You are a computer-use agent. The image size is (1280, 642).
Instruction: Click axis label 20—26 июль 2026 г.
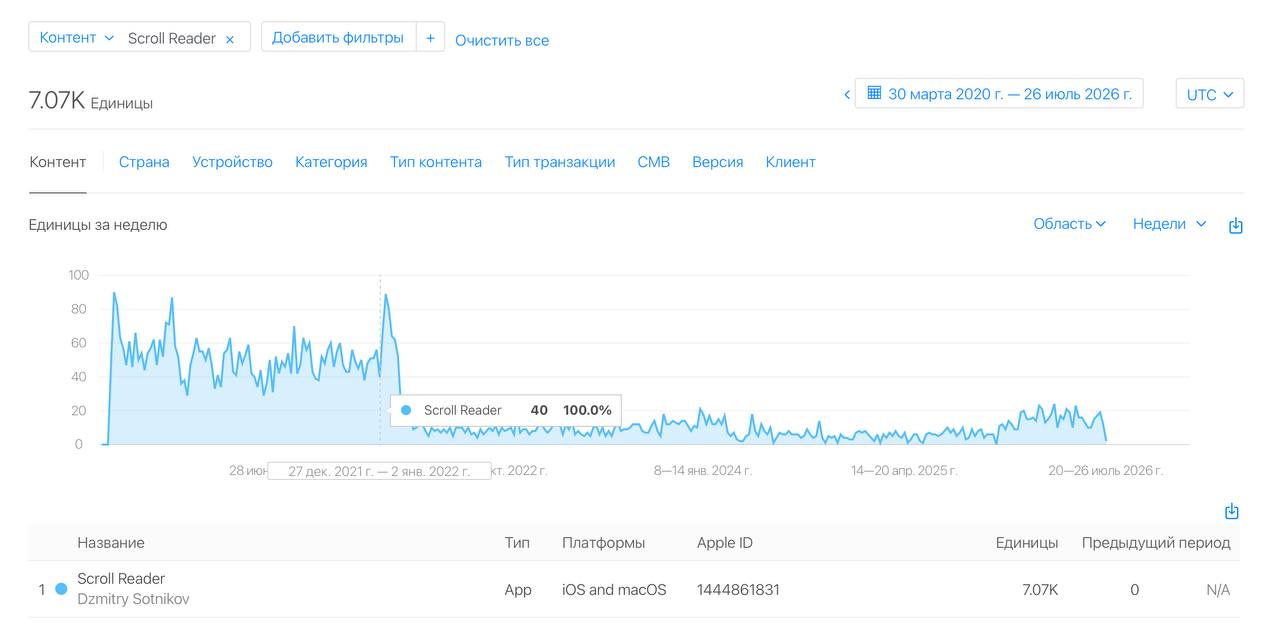click(x=1105, y=470)
